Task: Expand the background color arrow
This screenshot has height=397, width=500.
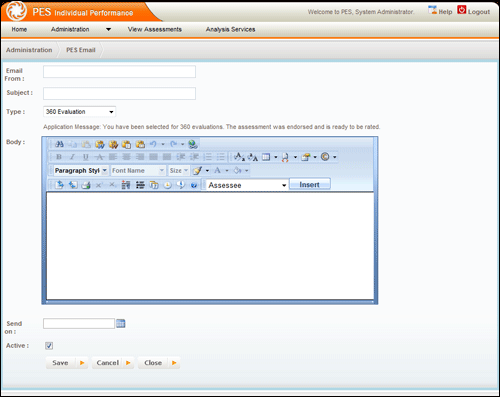Action: point(247,171)
